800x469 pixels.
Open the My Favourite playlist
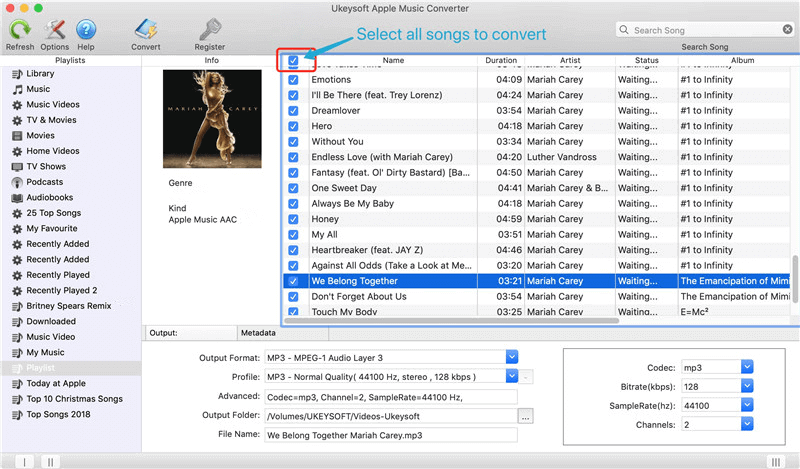pyautogui.click(x=52, y=229)
